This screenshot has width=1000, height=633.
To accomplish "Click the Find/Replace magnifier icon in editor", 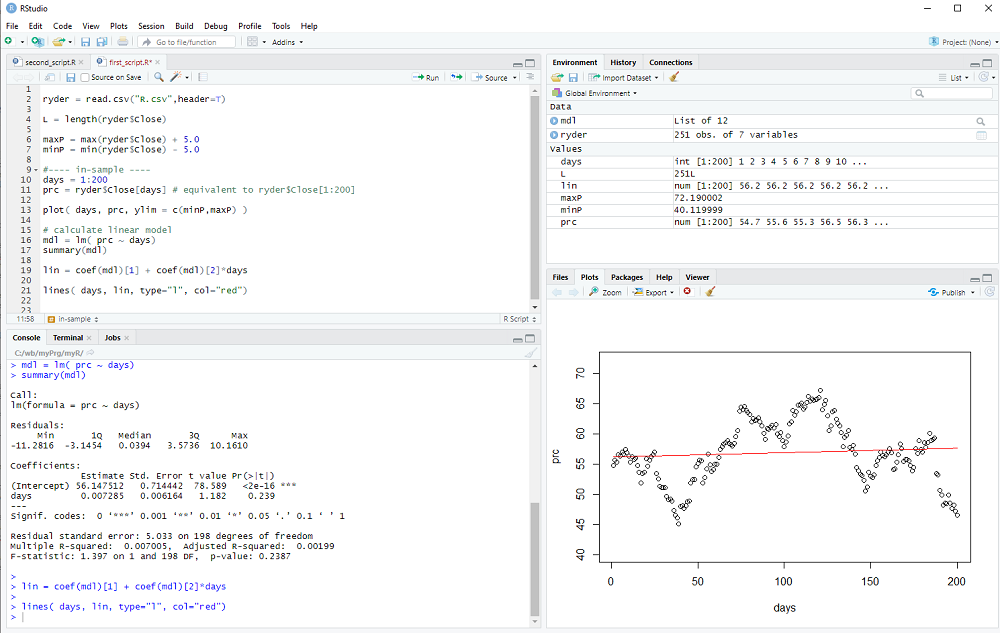I will [159, 77].
